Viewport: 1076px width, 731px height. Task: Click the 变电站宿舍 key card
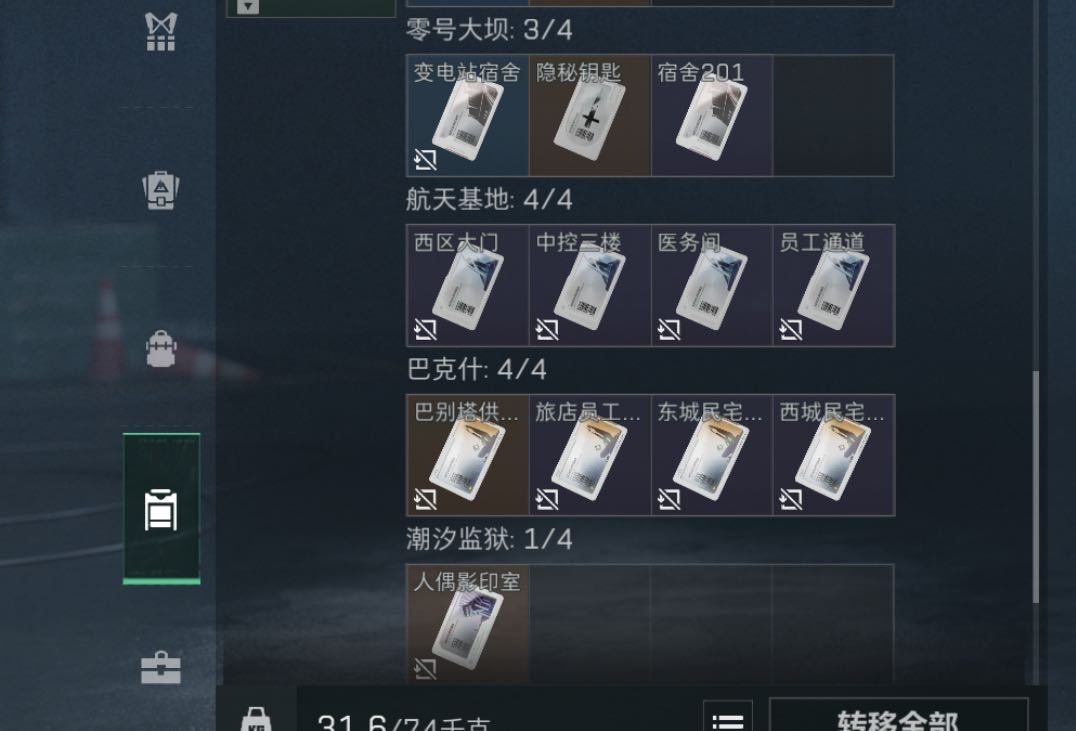coord(467,115)
